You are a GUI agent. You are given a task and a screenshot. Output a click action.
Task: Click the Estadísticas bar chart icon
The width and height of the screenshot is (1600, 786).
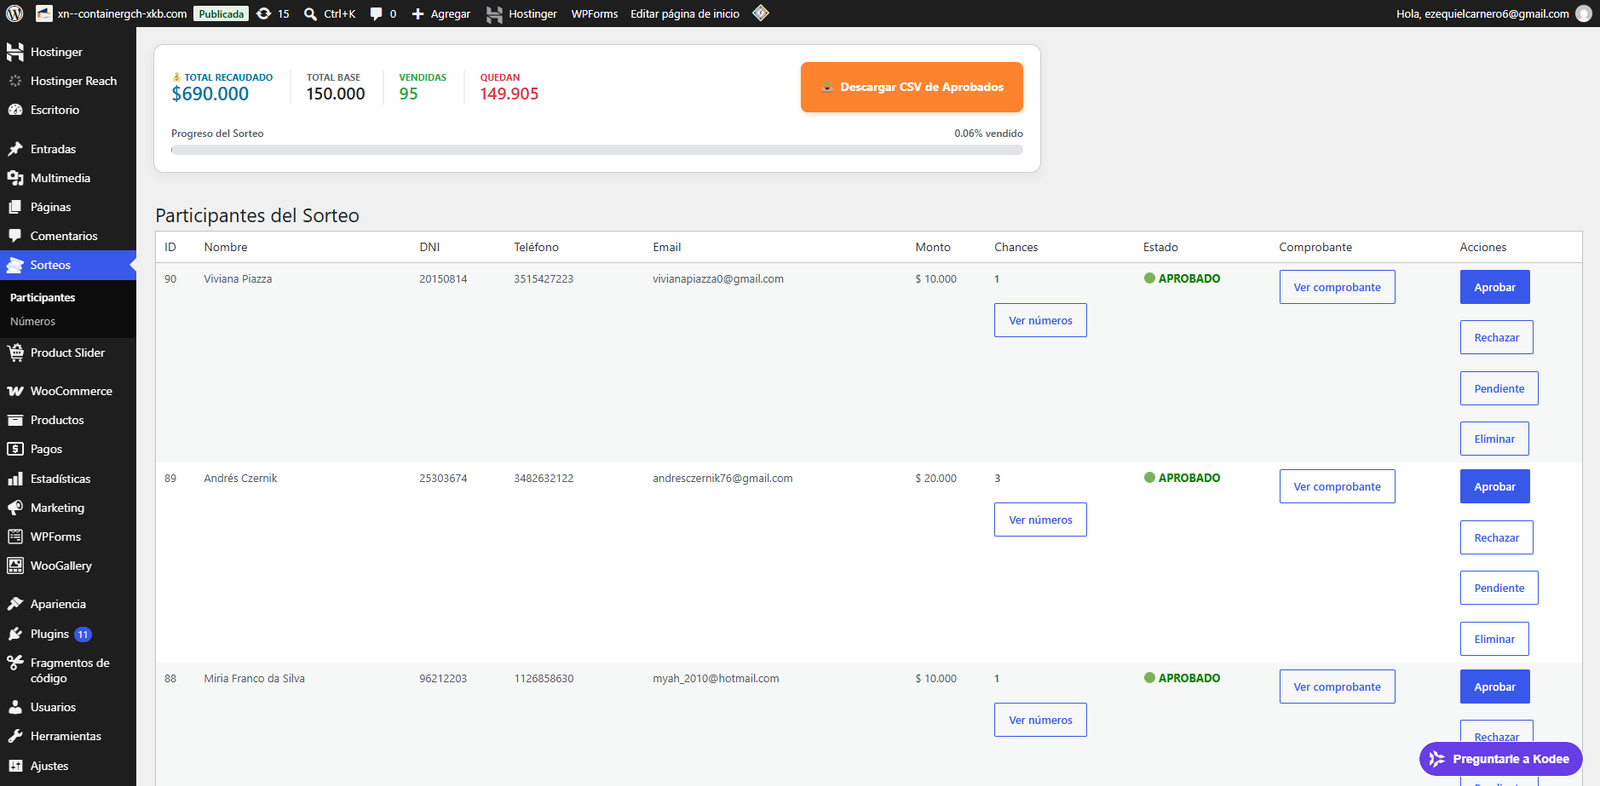click(15, 479)
